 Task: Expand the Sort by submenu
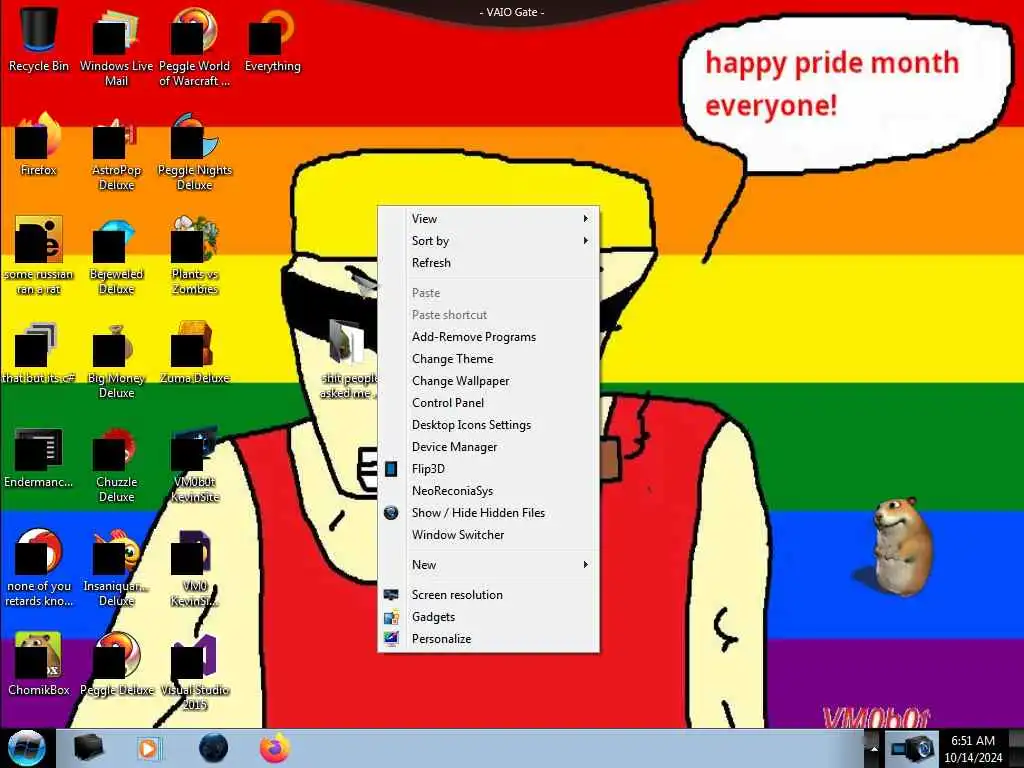488,241
